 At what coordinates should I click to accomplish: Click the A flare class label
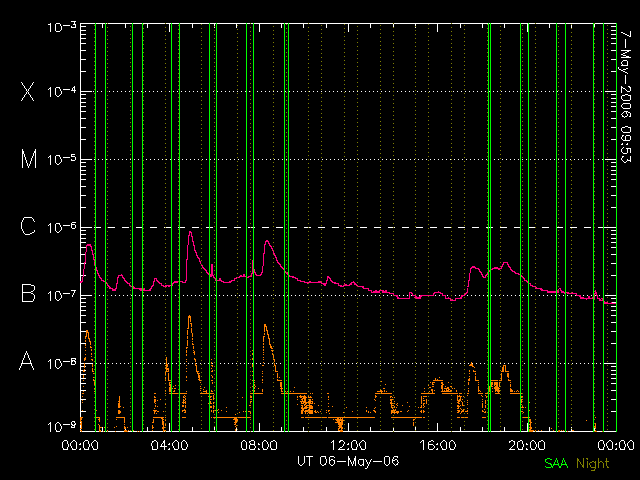[27, 361]
